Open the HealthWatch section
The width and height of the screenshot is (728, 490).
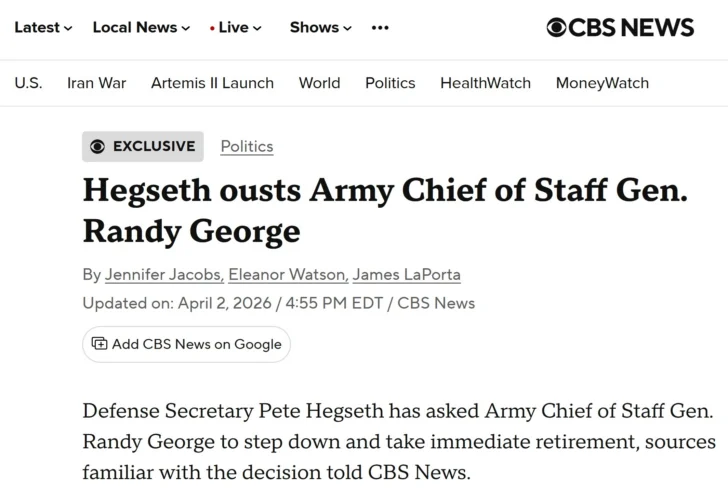[x=485, y=83]
